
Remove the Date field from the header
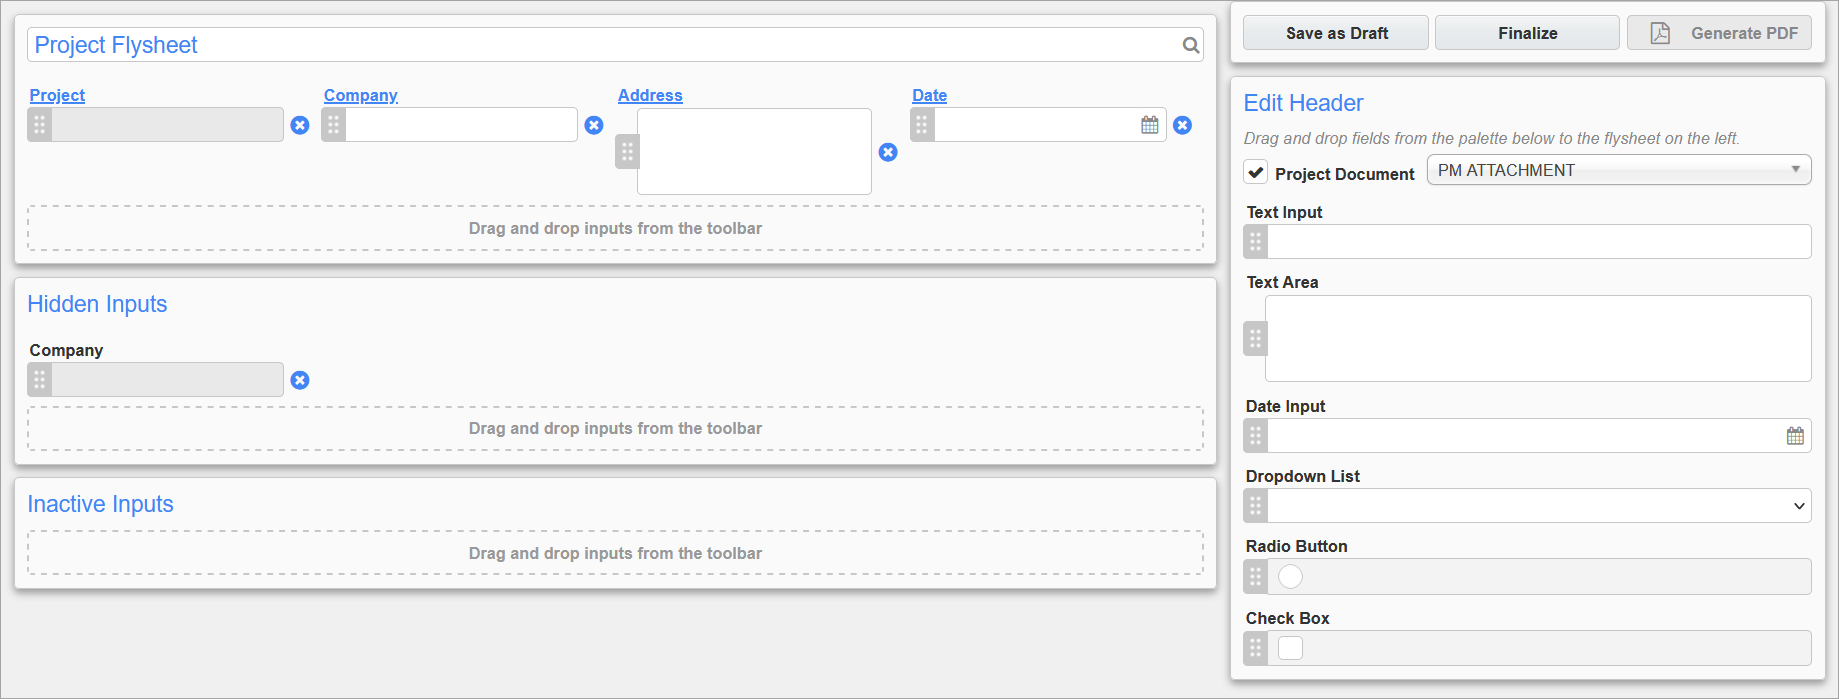(1182, 125)
